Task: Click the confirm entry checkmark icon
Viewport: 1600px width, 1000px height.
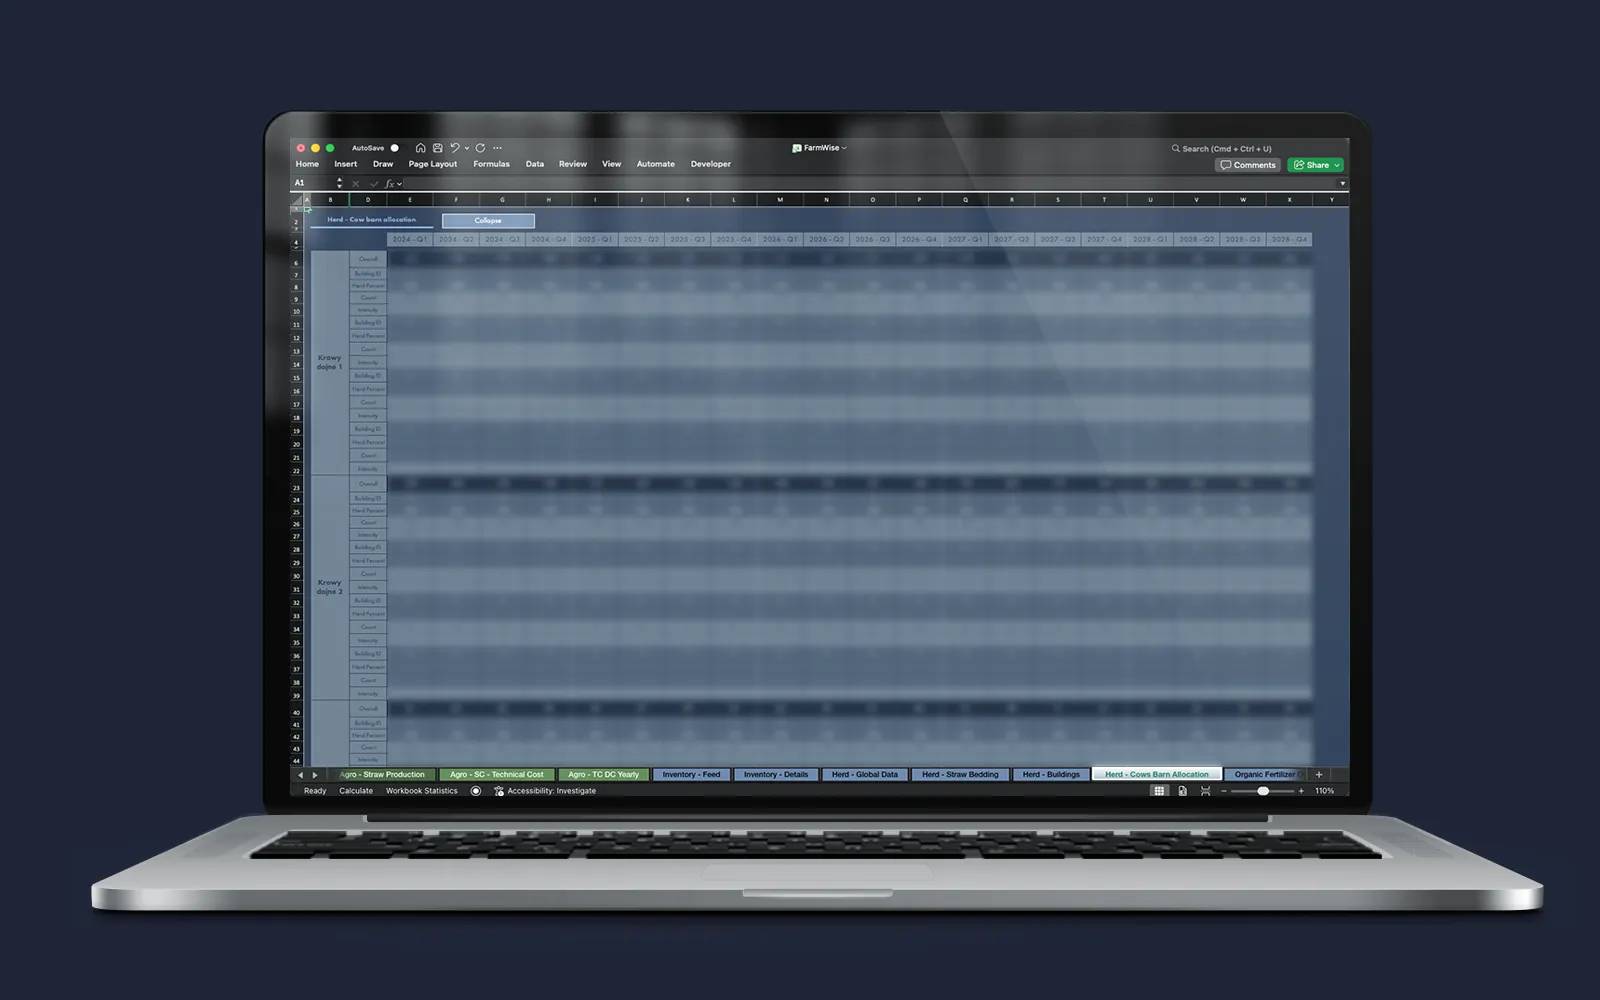Action: point(374,184)
